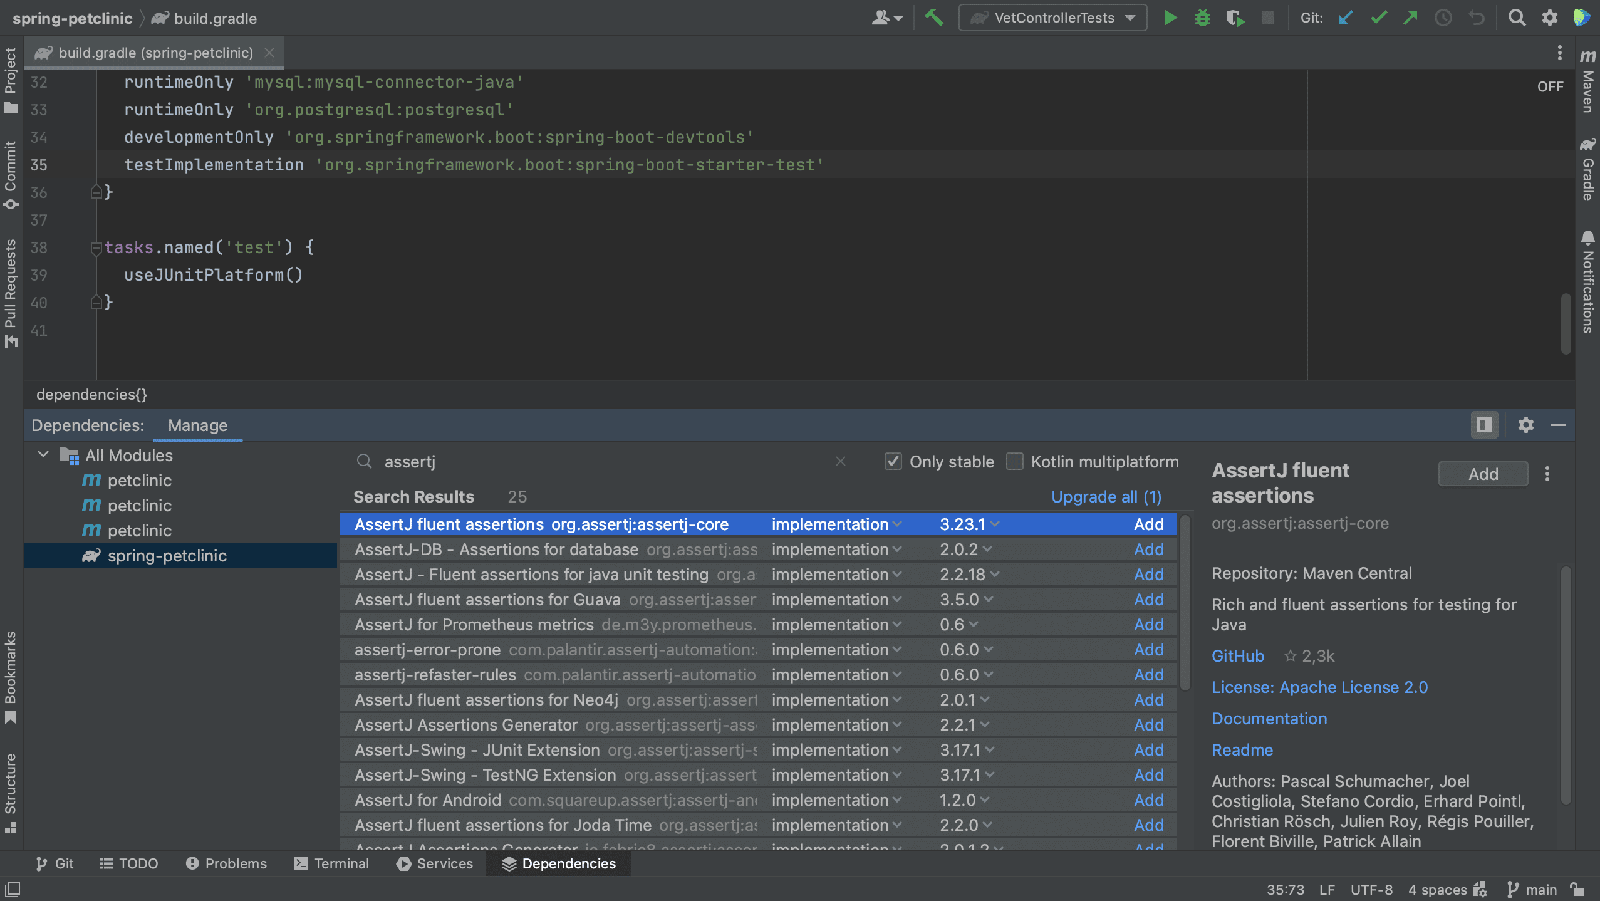Open the Terminal tool window tab

coord(331,863)
